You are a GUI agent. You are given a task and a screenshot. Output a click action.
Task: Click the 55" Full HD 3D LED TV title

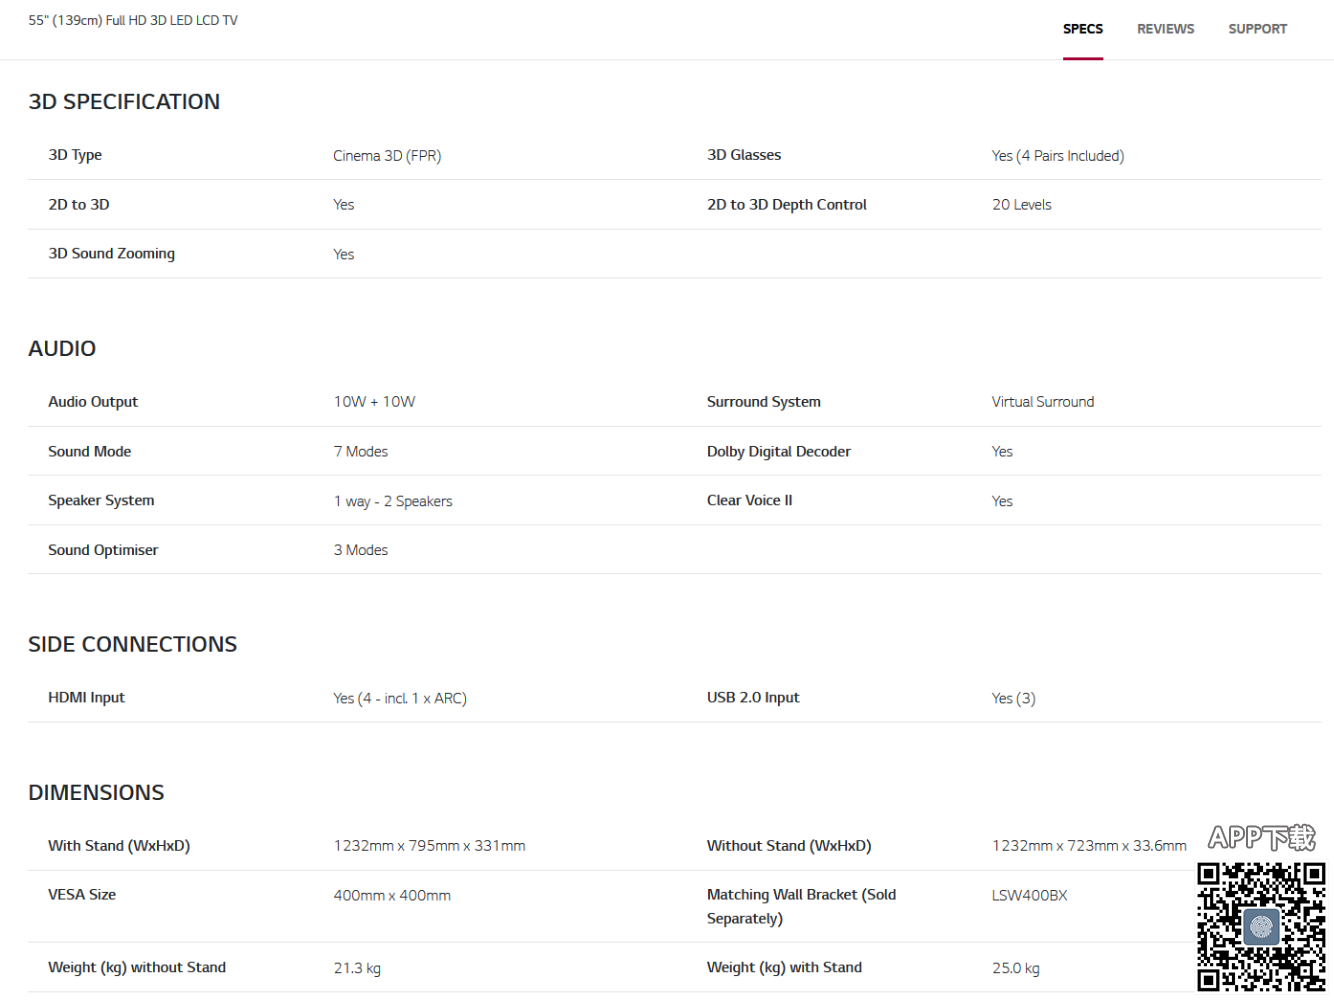pyautogui.click(x=133, y=20)
